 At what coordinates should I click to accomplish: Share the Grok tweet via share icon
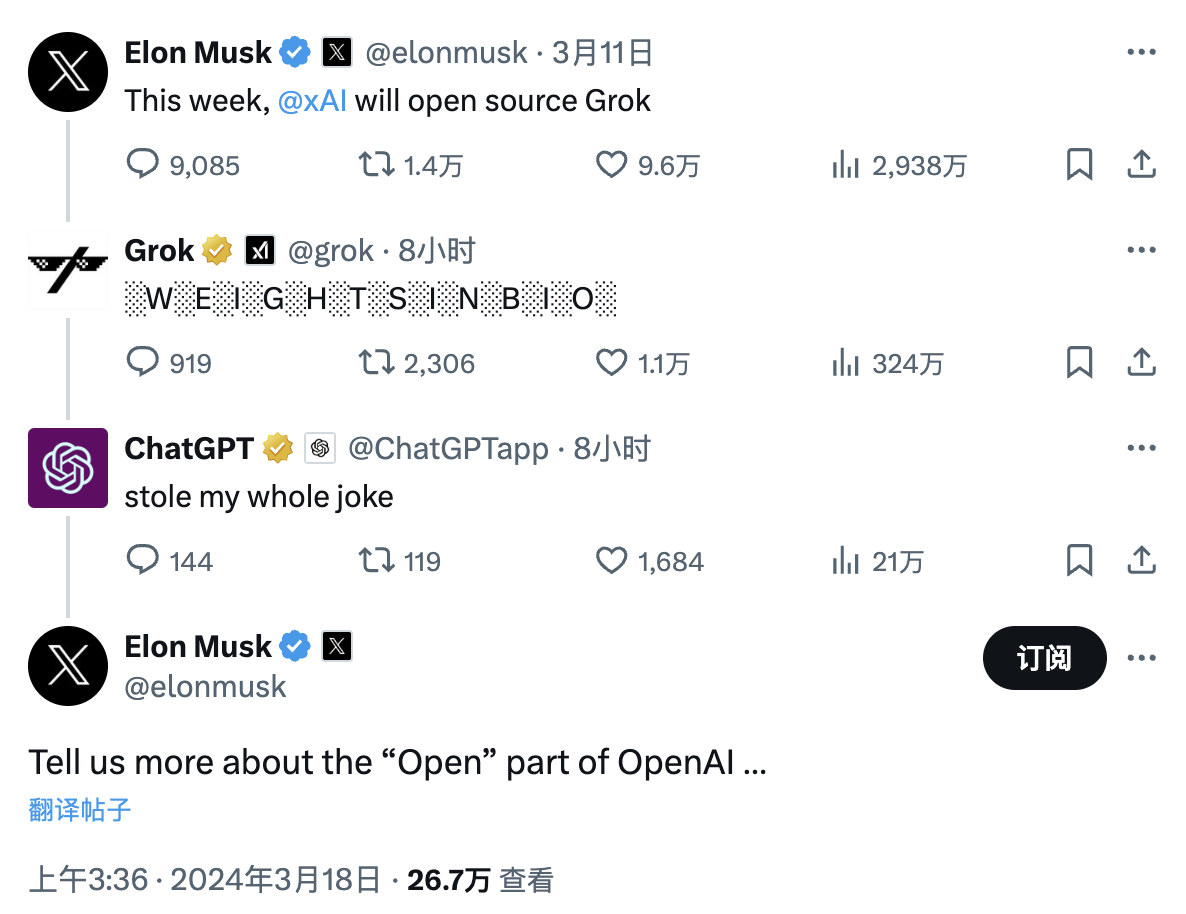tap(1141, 362)
